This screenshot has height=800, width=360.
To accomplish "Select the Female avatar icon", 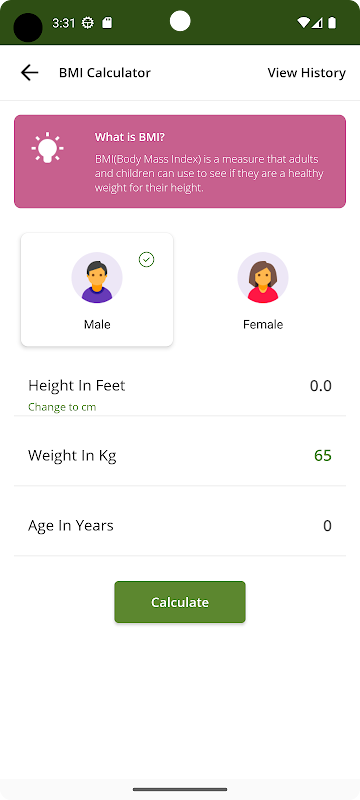I will [263, 278].
